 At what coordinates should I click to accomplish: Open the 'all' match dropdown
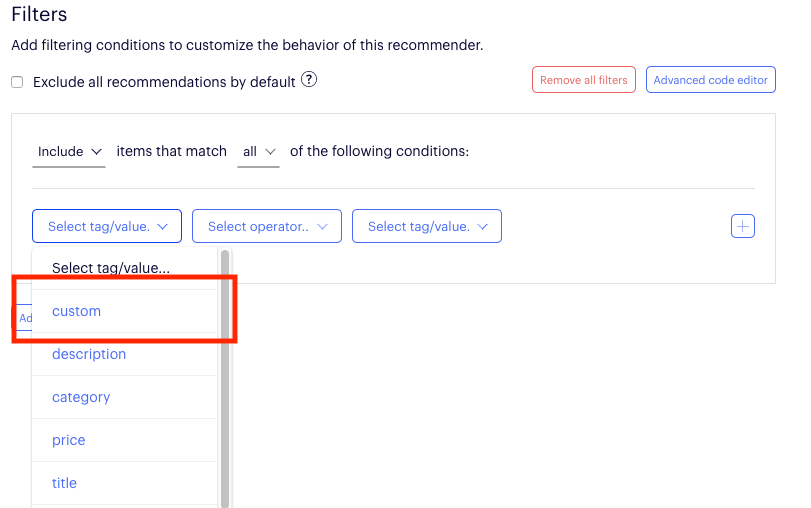coord(258,152)
